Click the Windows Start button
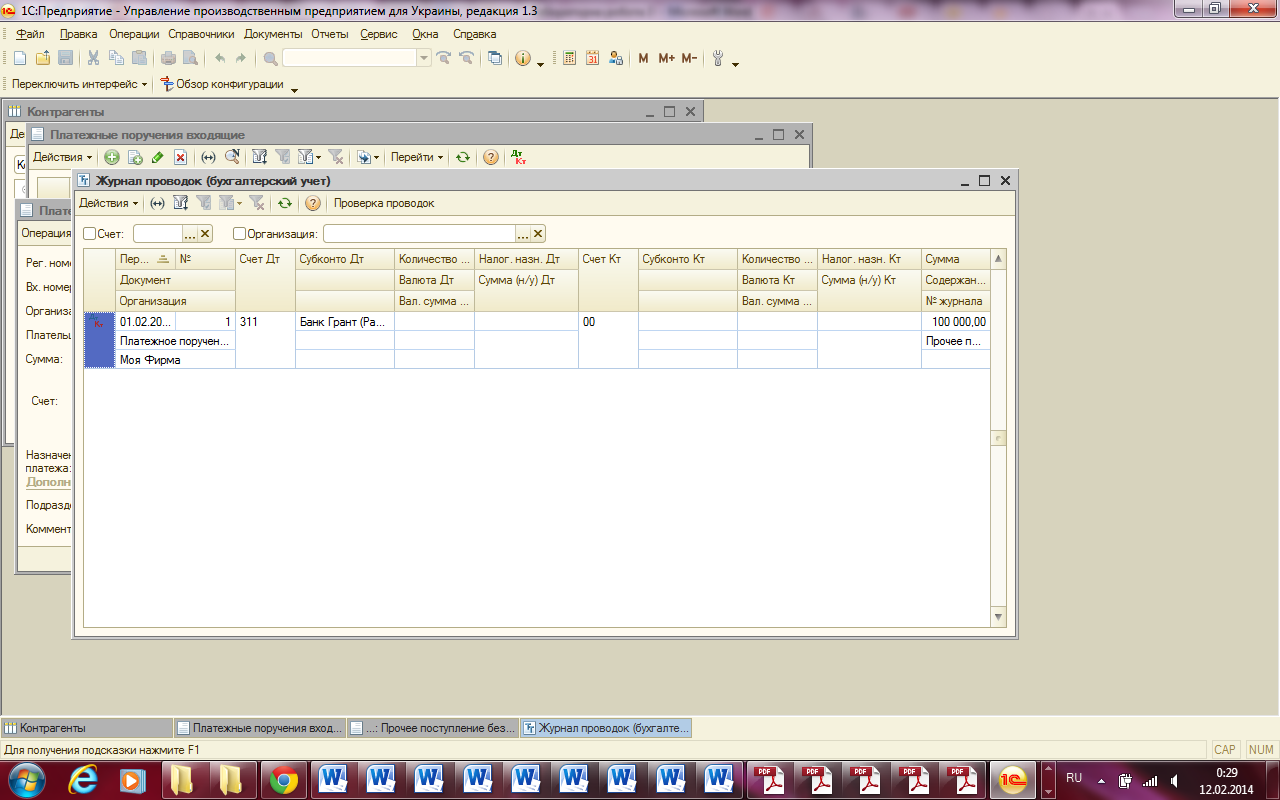 point(25,778)
